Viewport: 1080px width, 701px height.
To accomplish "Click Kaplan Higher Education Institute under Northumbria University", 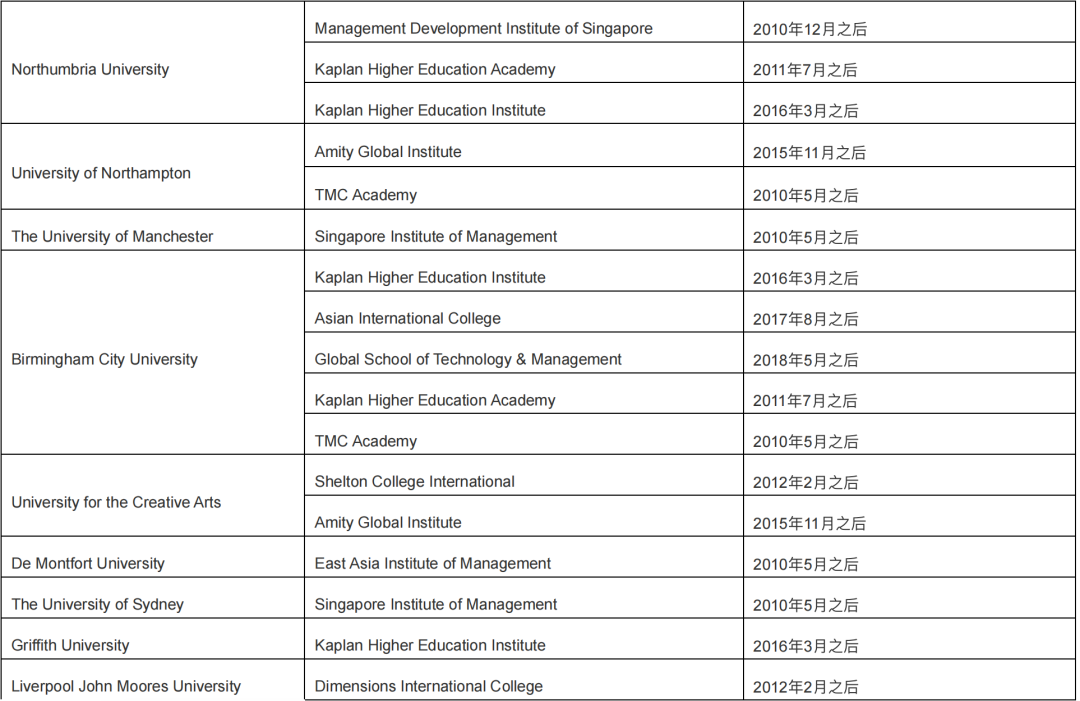I will (x=430, y=110).
